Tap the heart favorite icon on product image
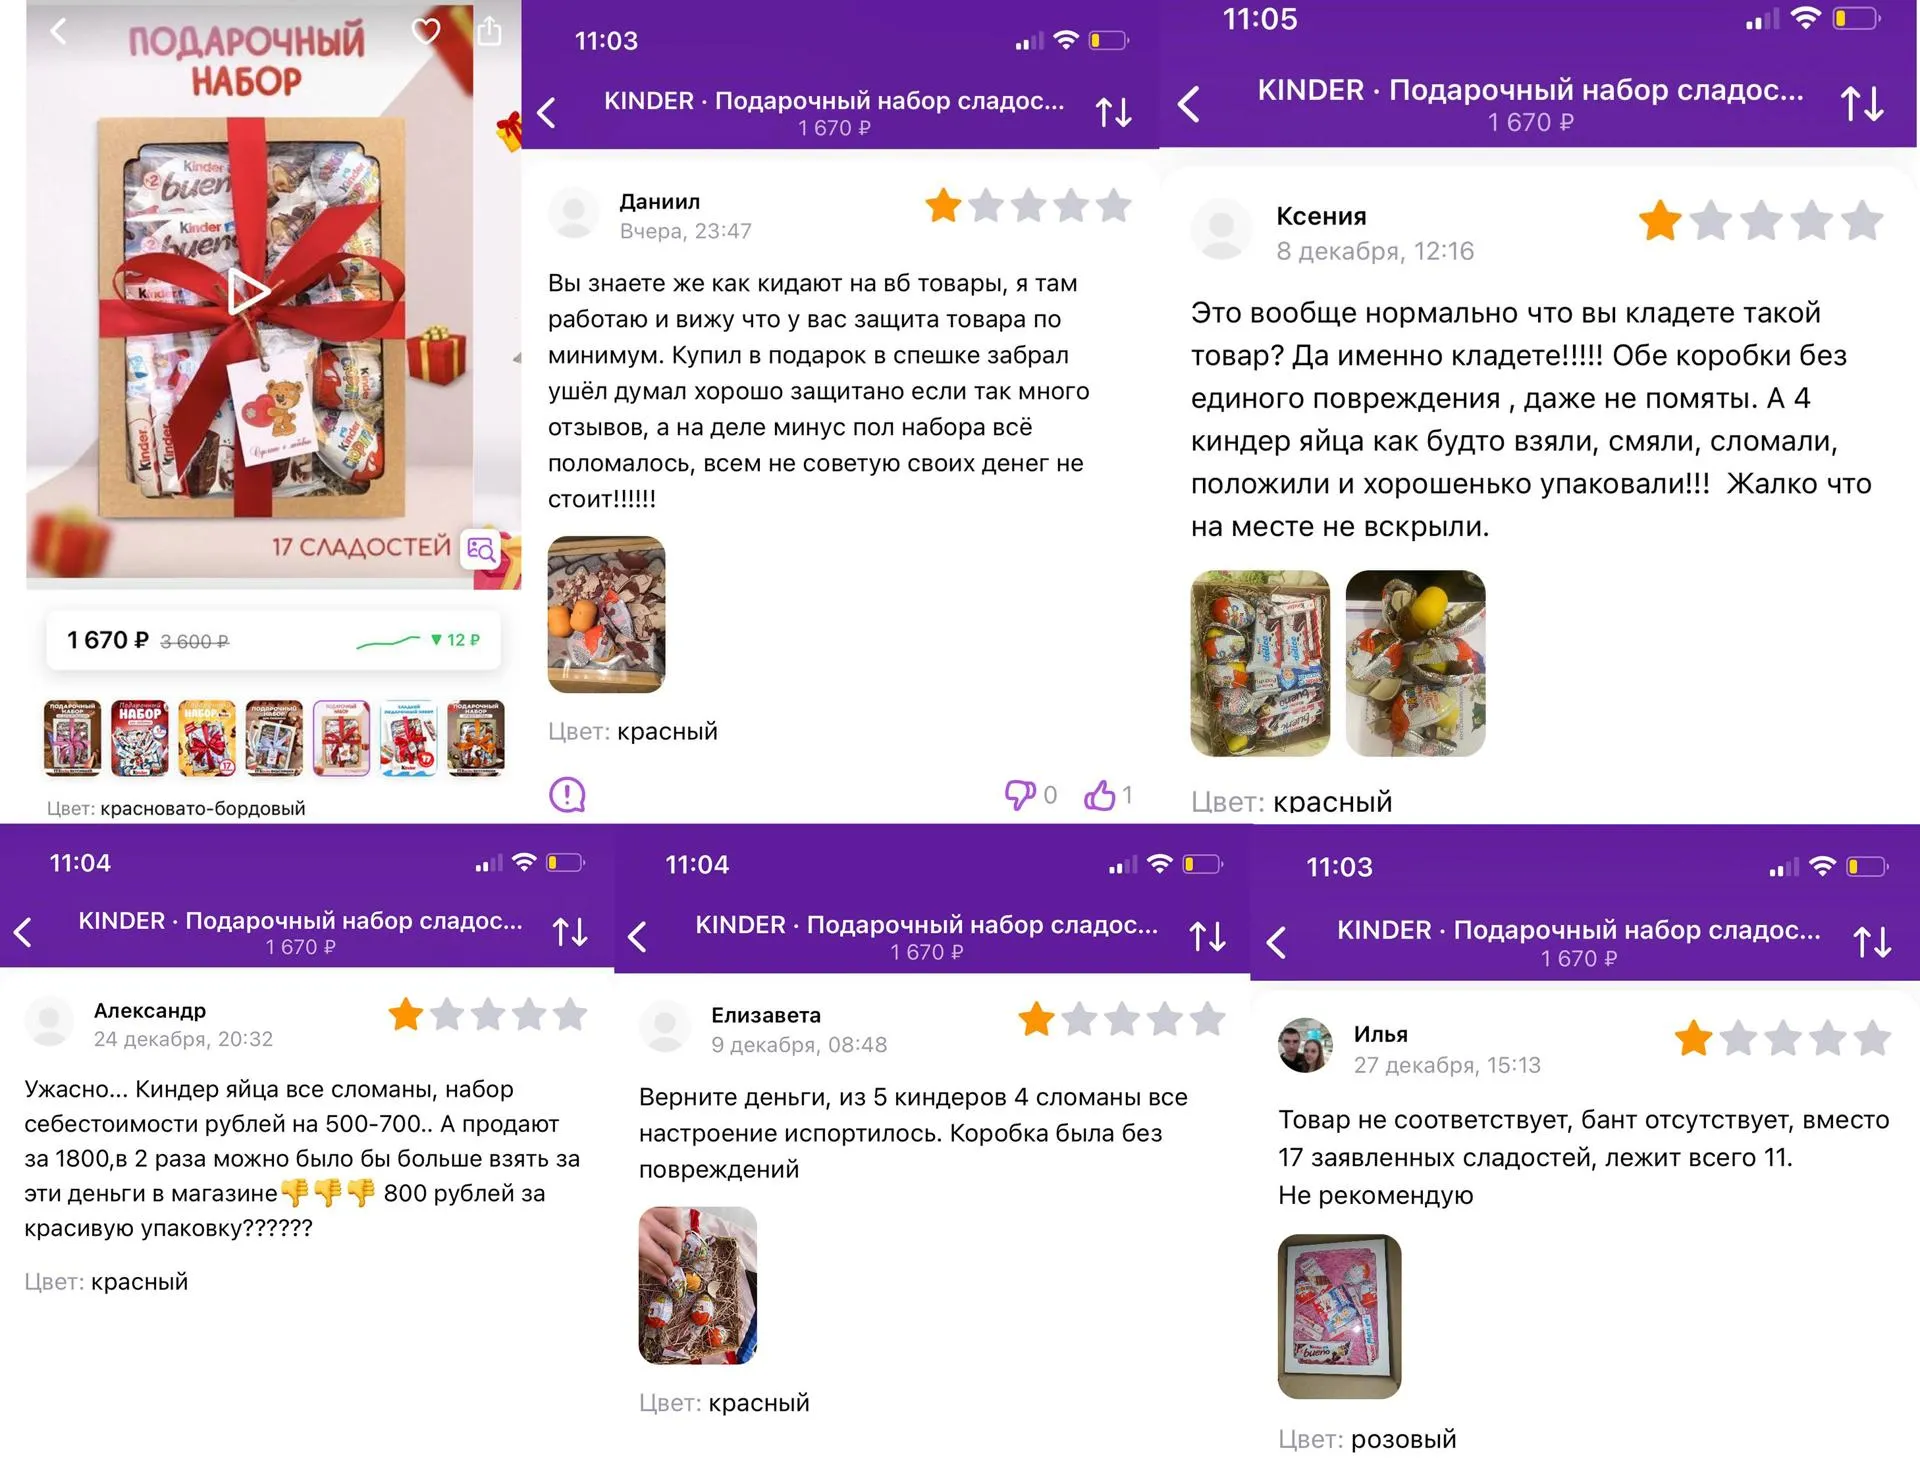Image resolution: width=1920 pixels, height=1472 pixels. [426, 31]
